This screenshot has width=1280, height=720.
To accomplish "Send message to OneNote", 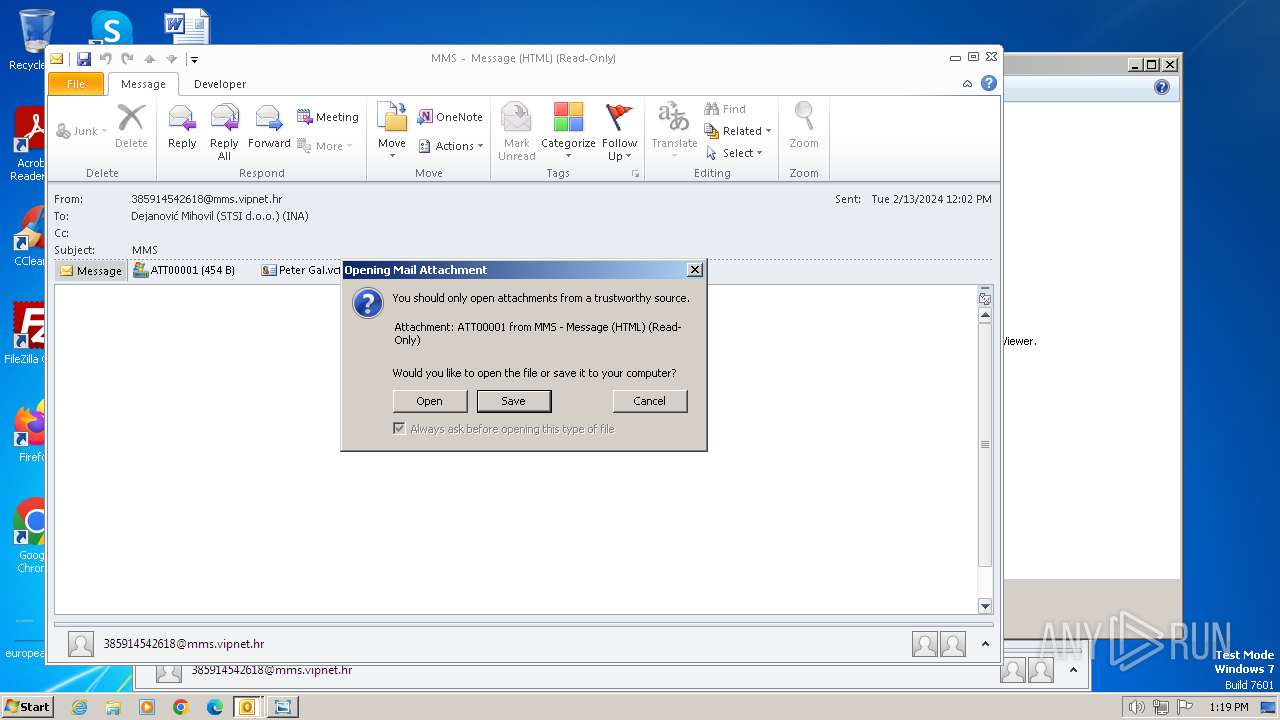I will tap(450, 117).
